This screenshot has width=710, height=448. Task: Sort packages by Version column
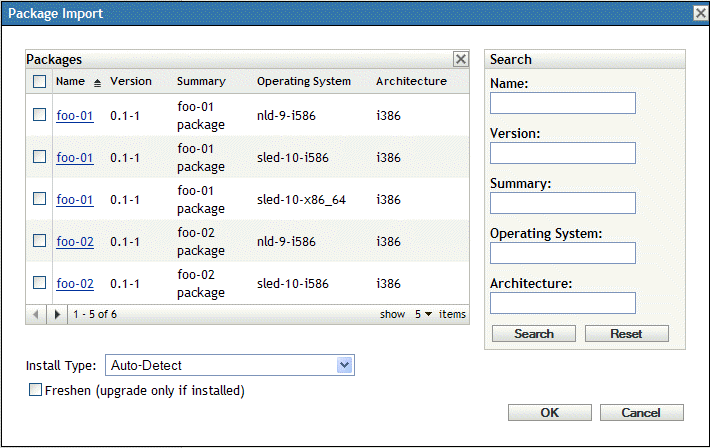(131, 82)
